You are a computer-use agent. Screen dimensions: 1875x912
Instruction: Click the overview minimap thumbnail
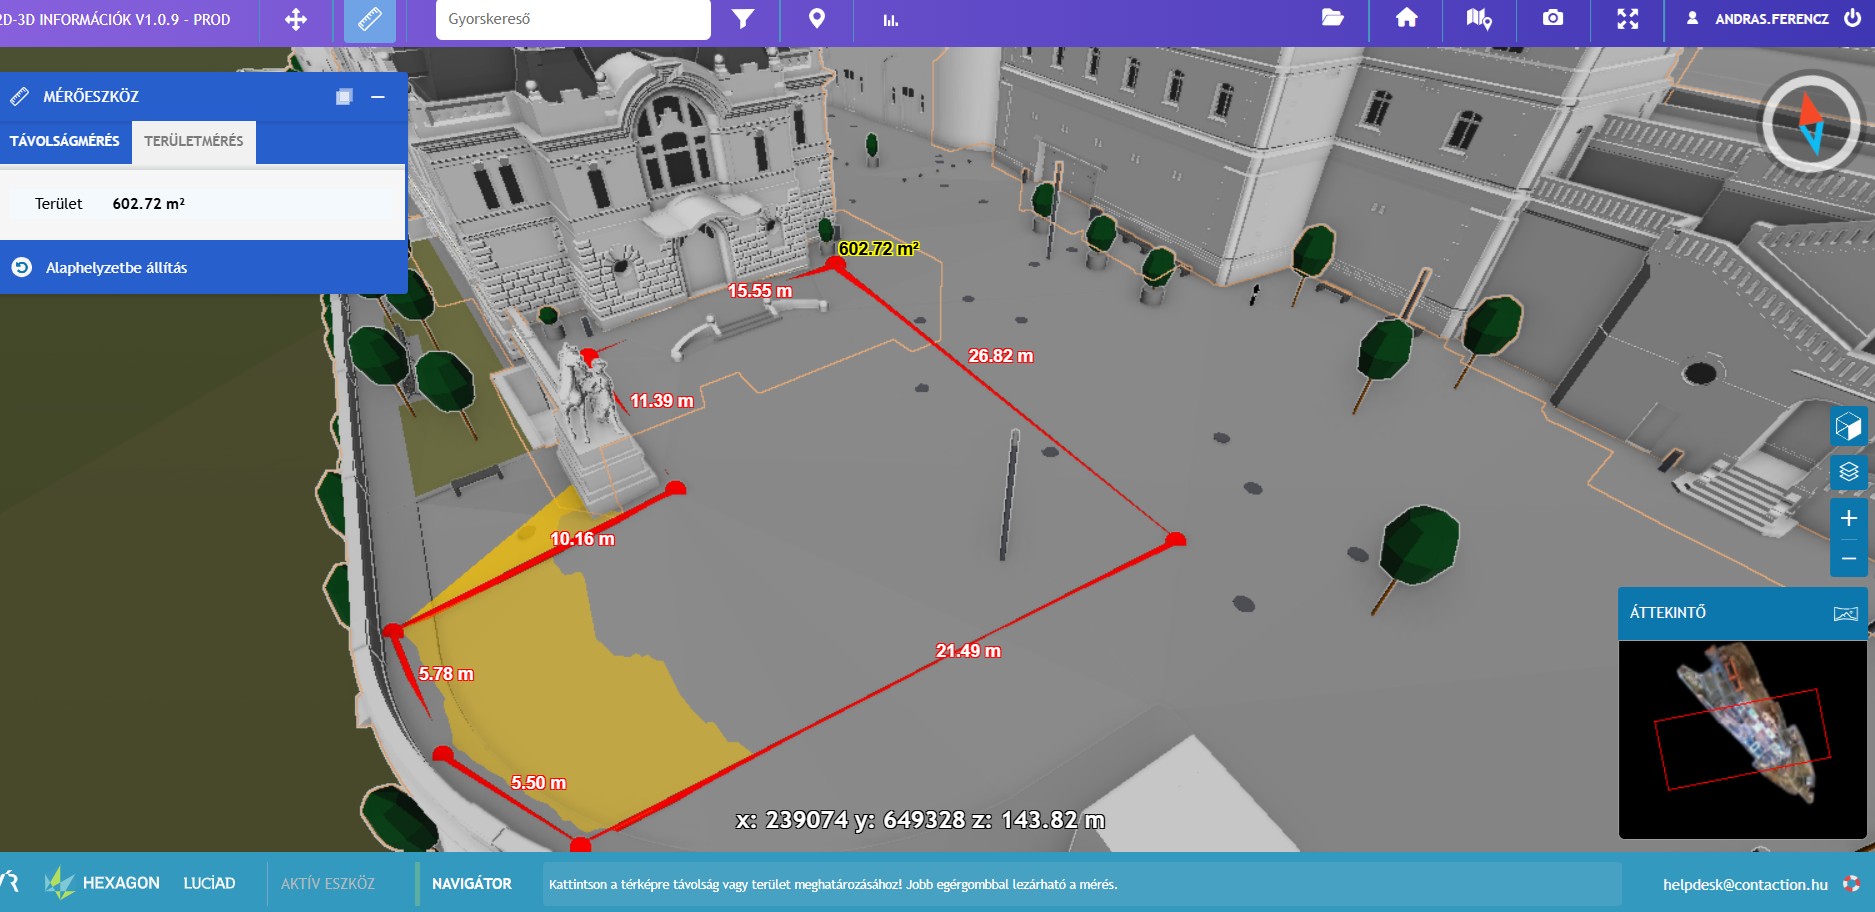click(x=1742, y=739)
